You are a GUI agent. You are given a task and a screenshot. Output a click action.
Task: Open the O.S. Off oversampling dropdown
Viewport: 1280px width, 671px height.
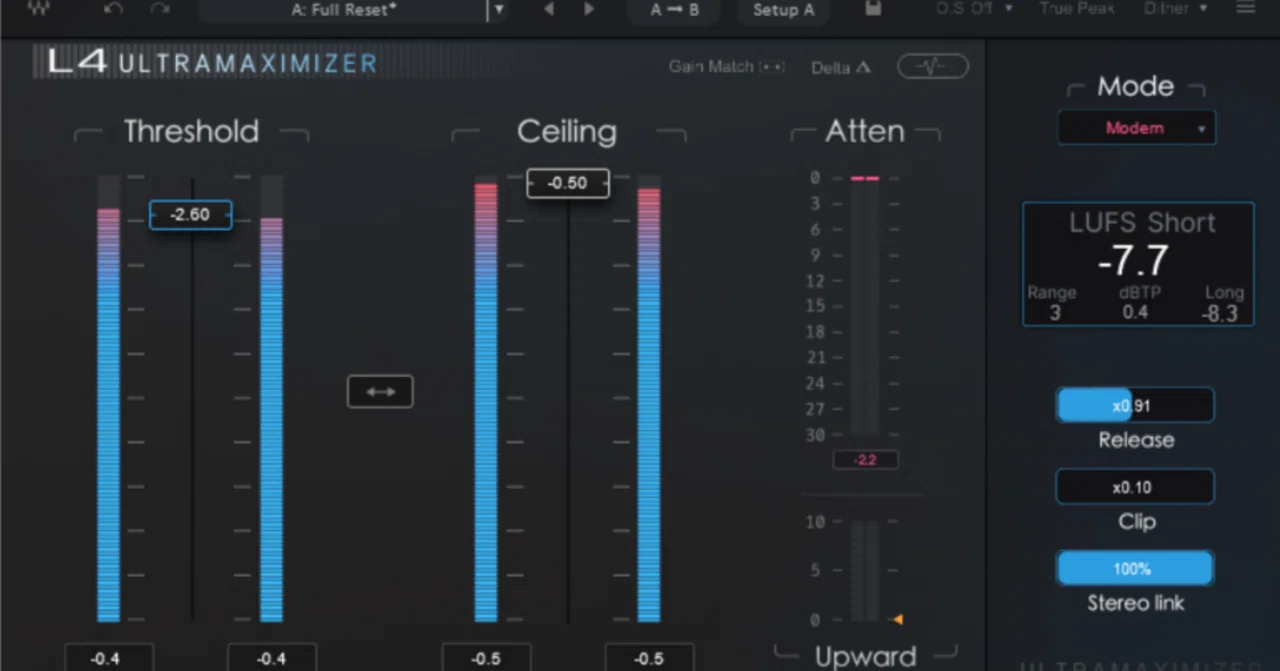974,8
